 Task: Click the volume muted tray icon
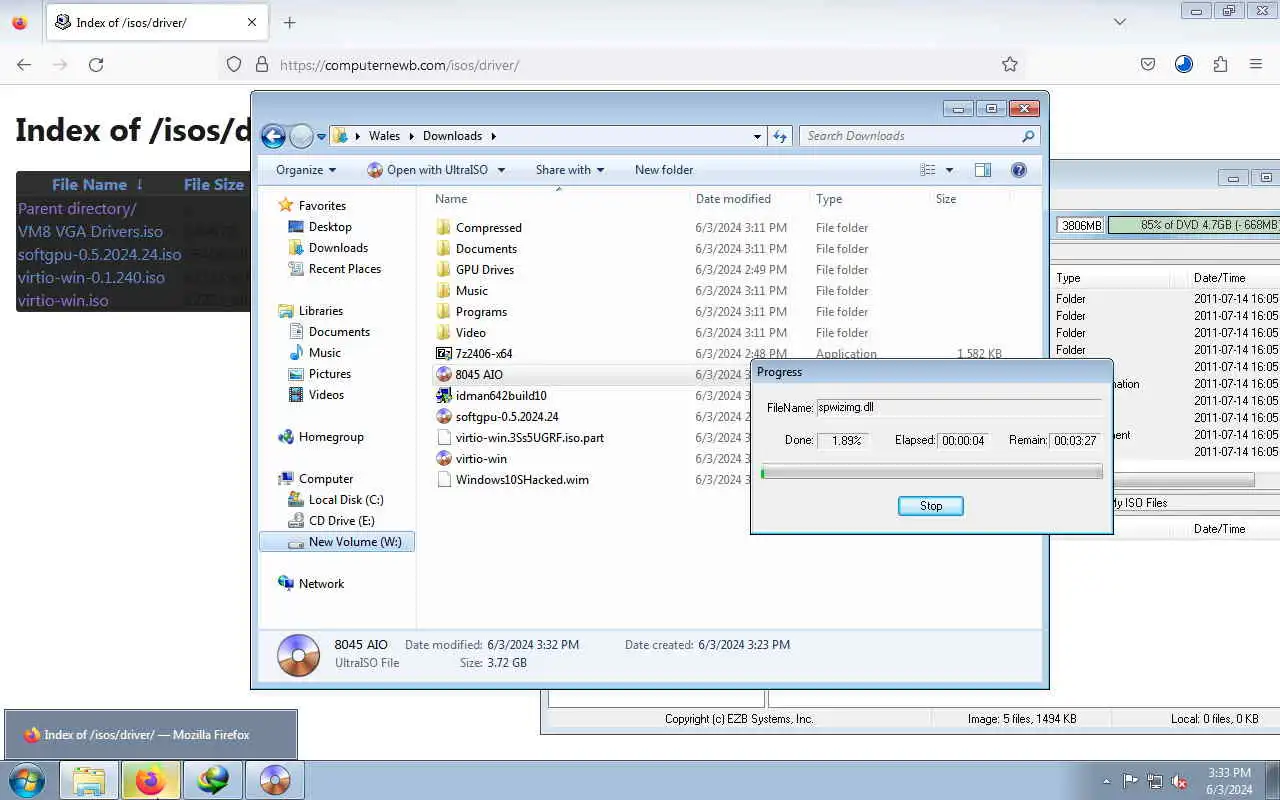pyautogui.click(x=1179, y=781)
